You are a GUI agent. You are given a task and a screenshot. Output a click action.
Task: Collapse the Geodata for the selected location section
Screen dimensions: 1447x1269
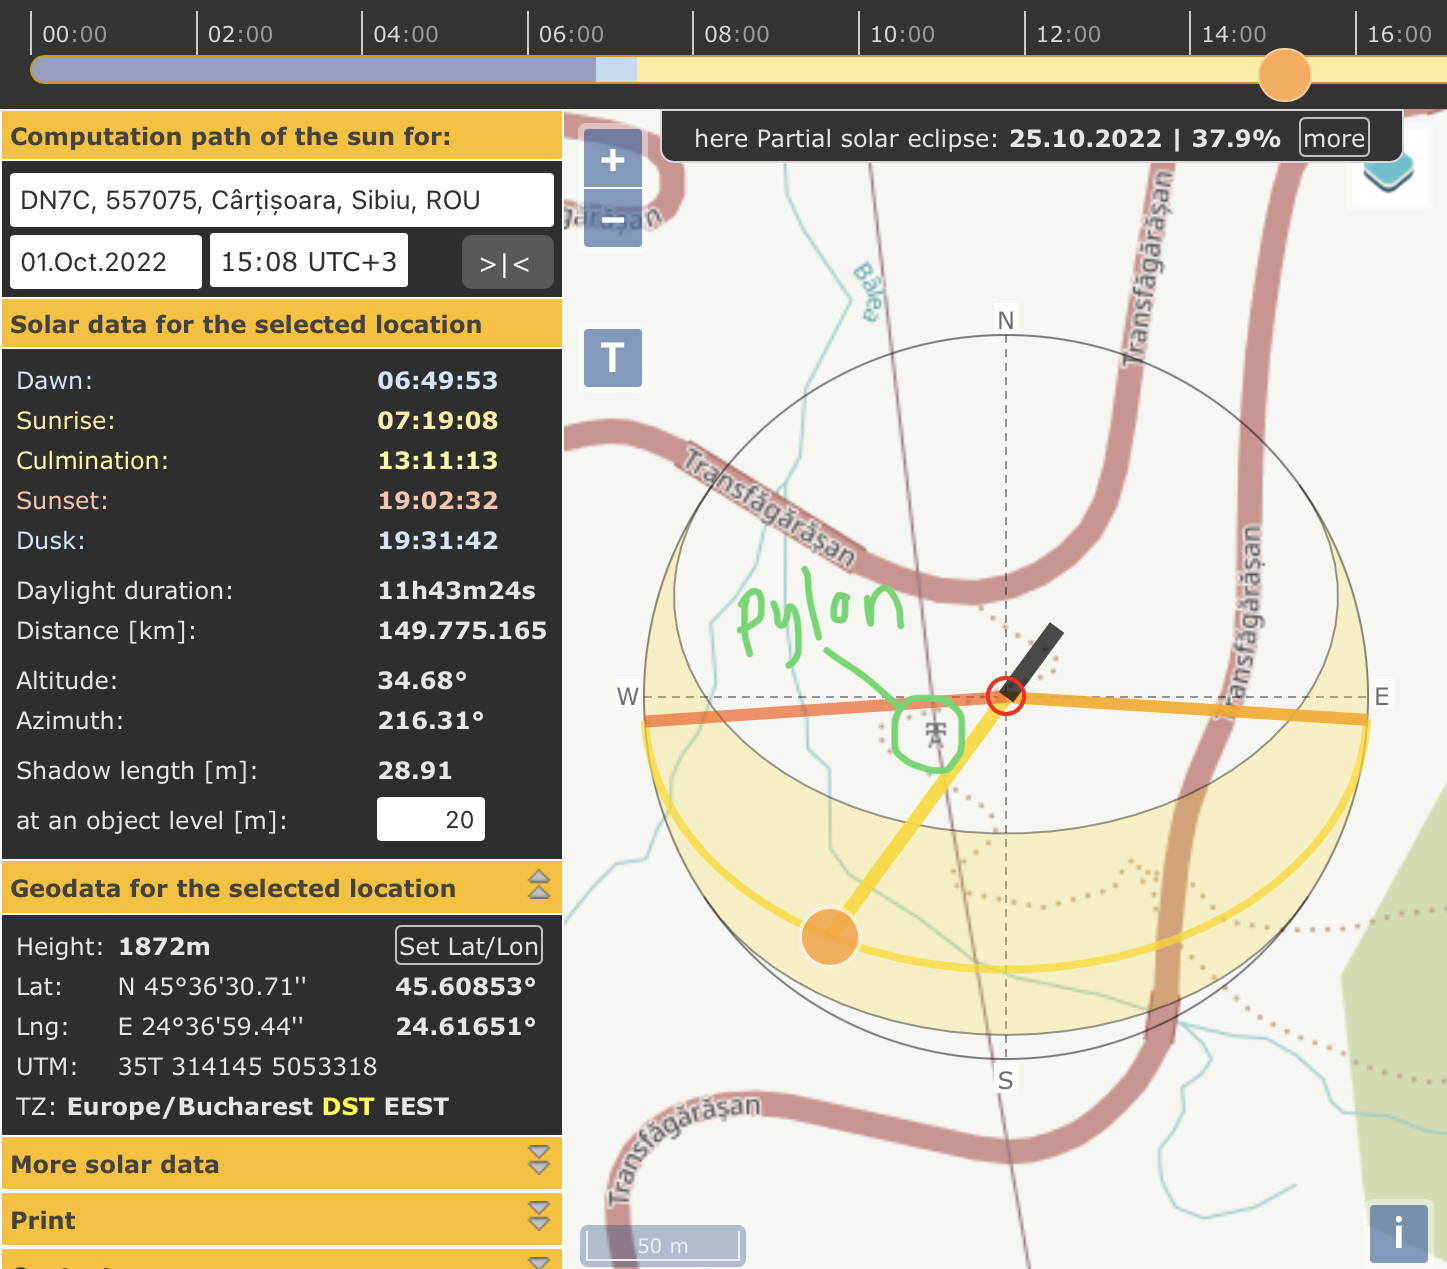pyautogui.click(x=538, y=886)
